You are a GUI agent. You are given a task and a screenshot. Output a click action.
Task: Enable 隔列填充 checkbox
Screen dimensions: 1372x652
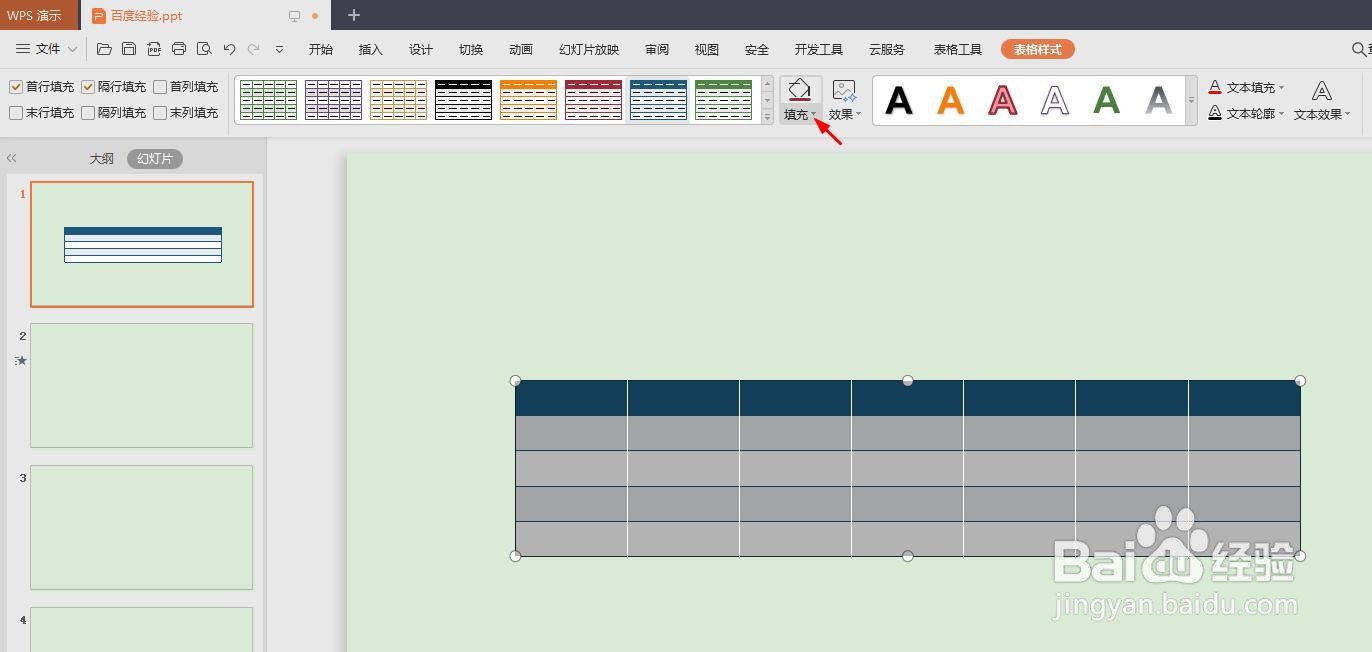tap(88, 113)
